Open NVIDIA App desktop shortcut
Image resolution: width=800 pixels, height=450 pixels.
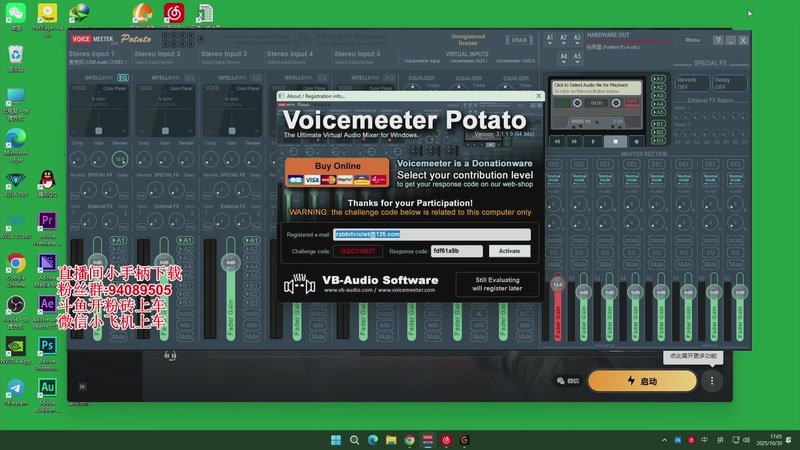16,351
